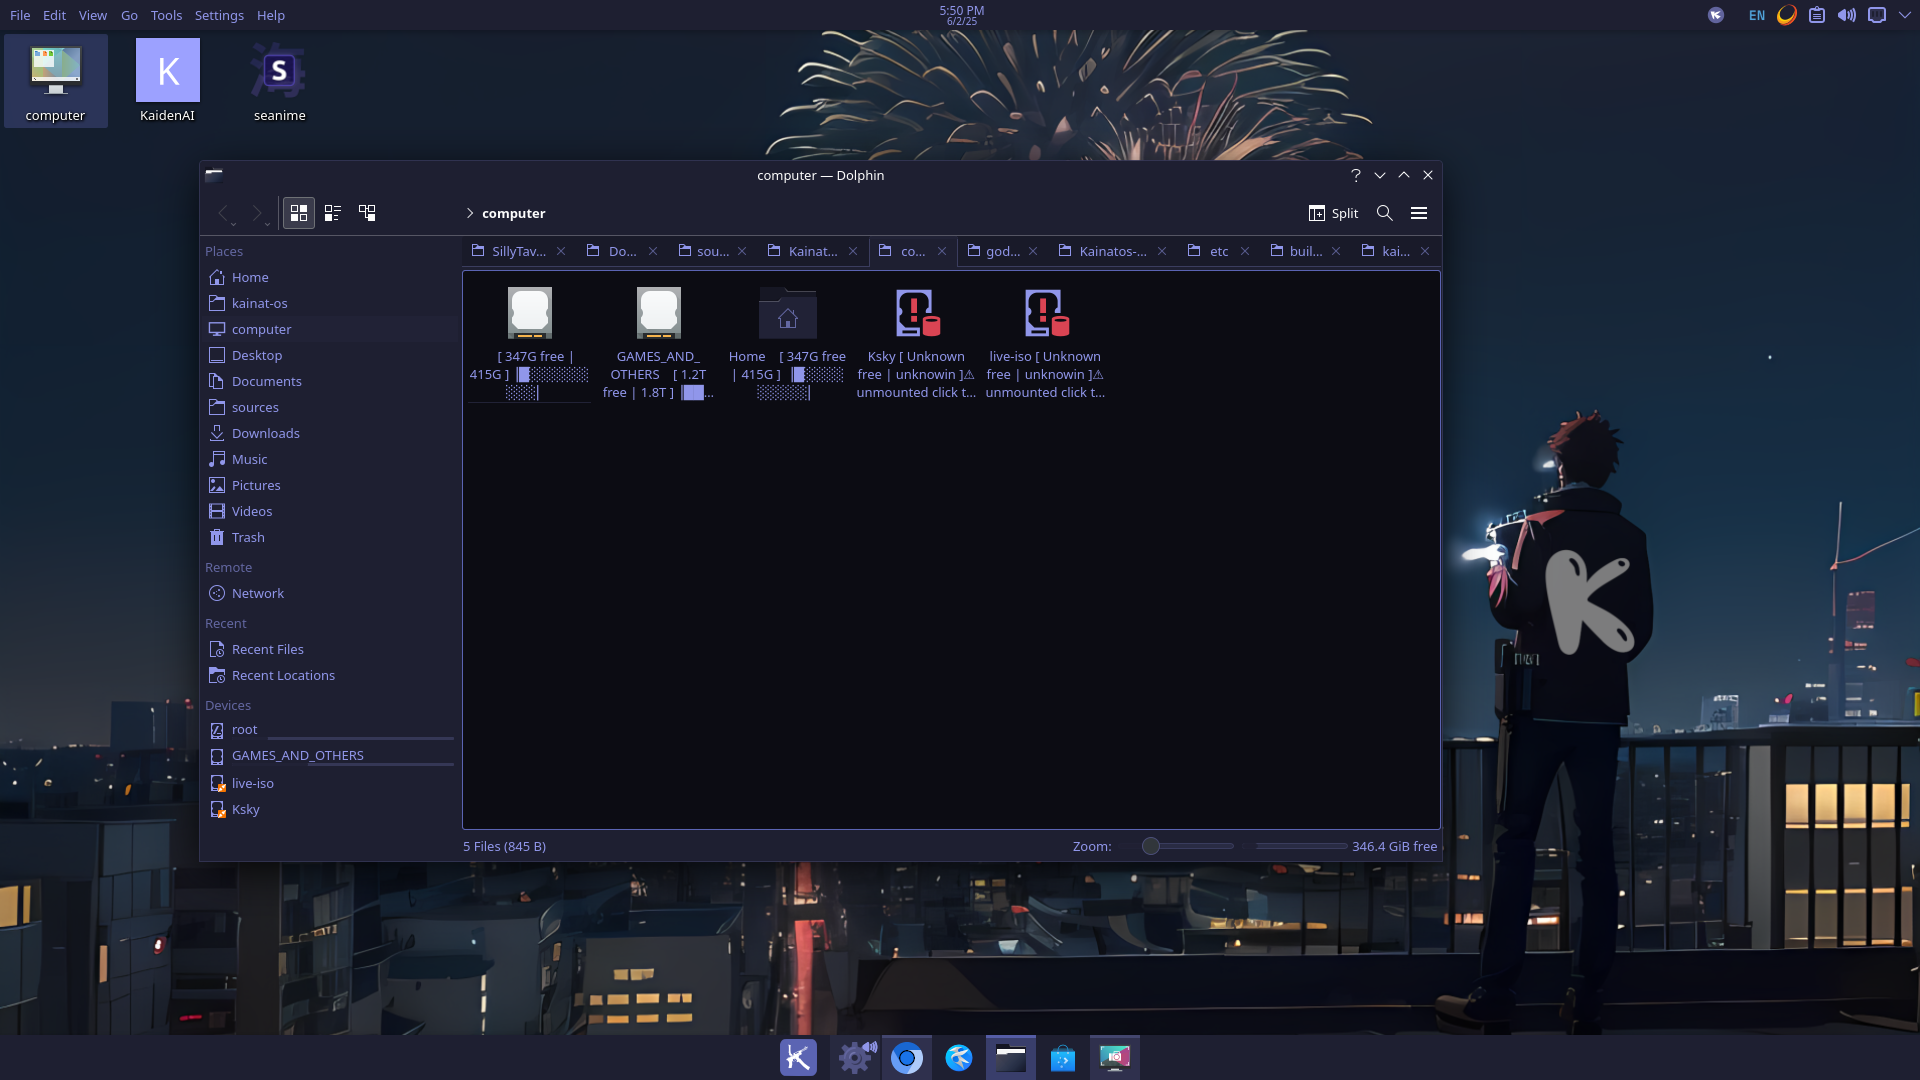The image size is (1920, 1080).
Task: Click the Dolphin context help button
Action: 1356,175
